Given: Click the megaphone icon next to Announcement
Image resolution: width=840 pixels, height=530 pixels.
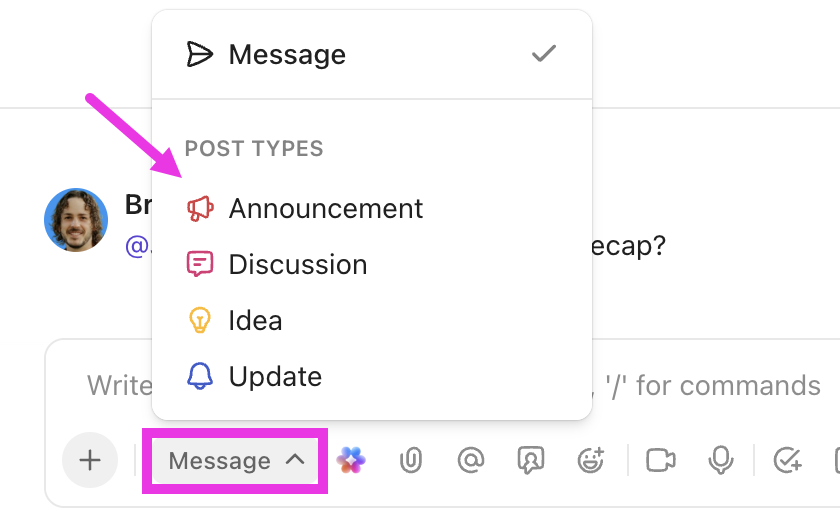Looking at the screenshot, I should [200, 208].
